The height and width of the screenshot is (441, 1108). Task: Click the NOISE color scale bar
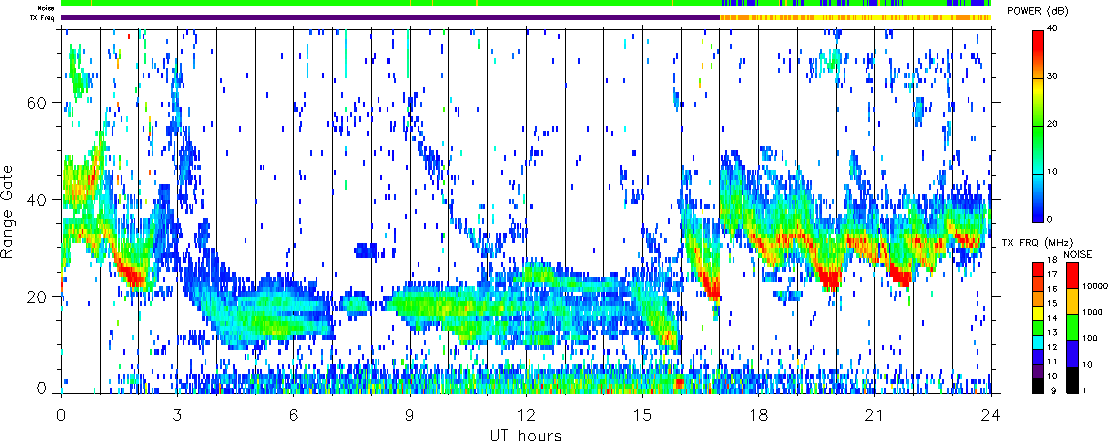pyautogui.click(x=1072, y=327)
